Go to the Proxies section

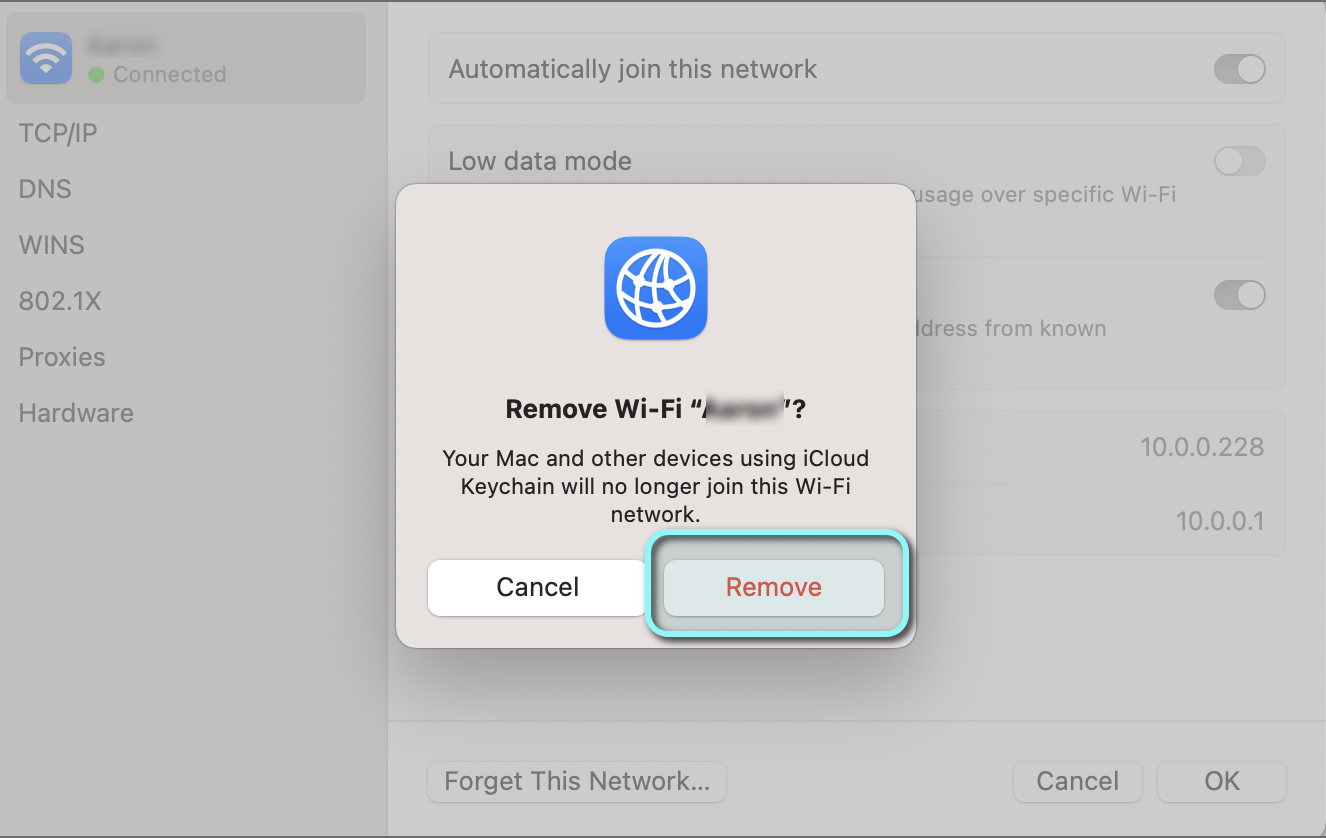62,357
